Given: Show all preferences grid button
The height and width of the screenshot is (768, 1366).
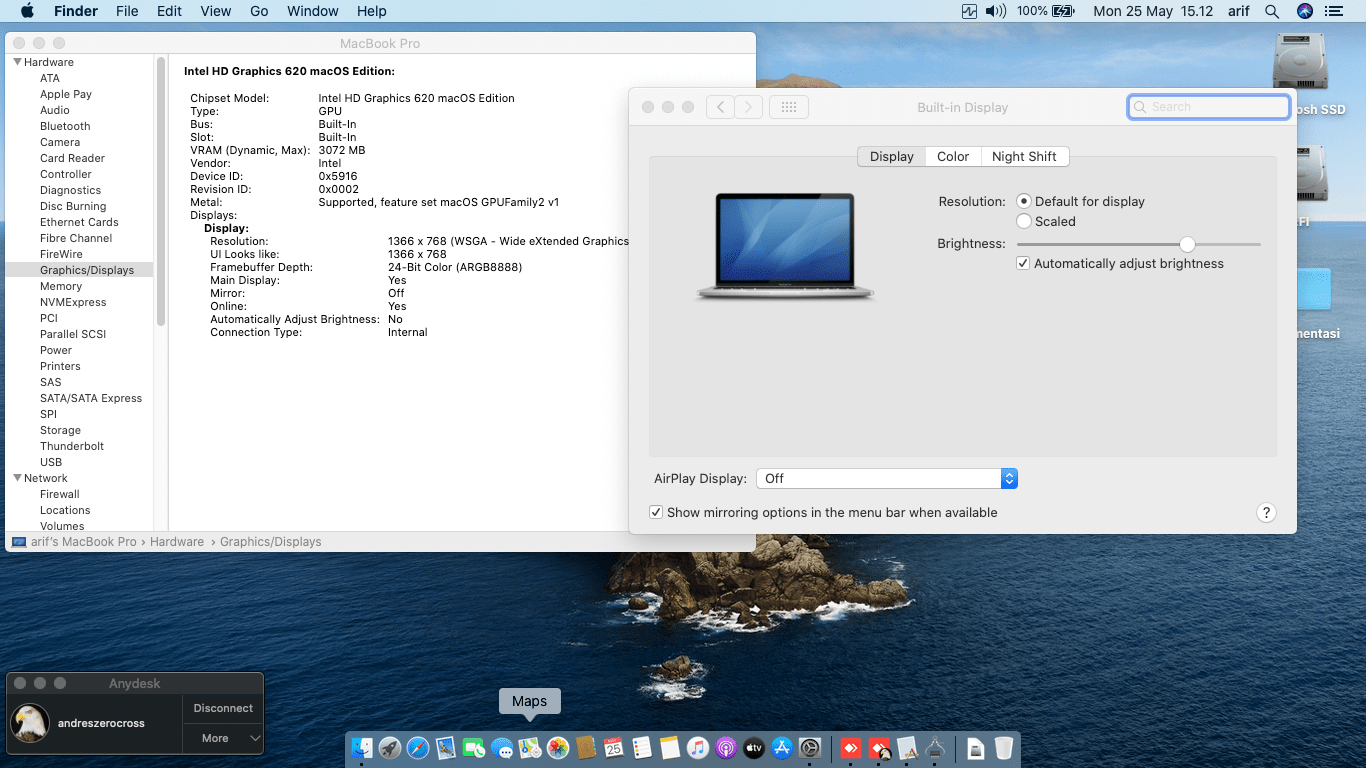Looking at the screenshot, I should 788,107.
